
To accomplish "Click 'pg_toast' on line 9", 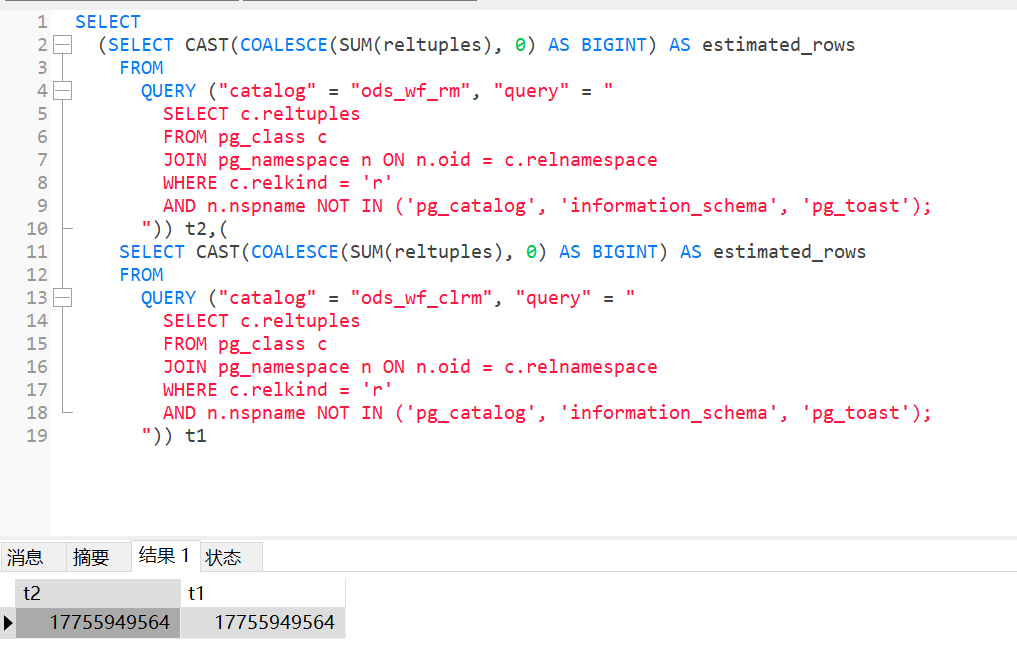I will click(x=855, y=206).
